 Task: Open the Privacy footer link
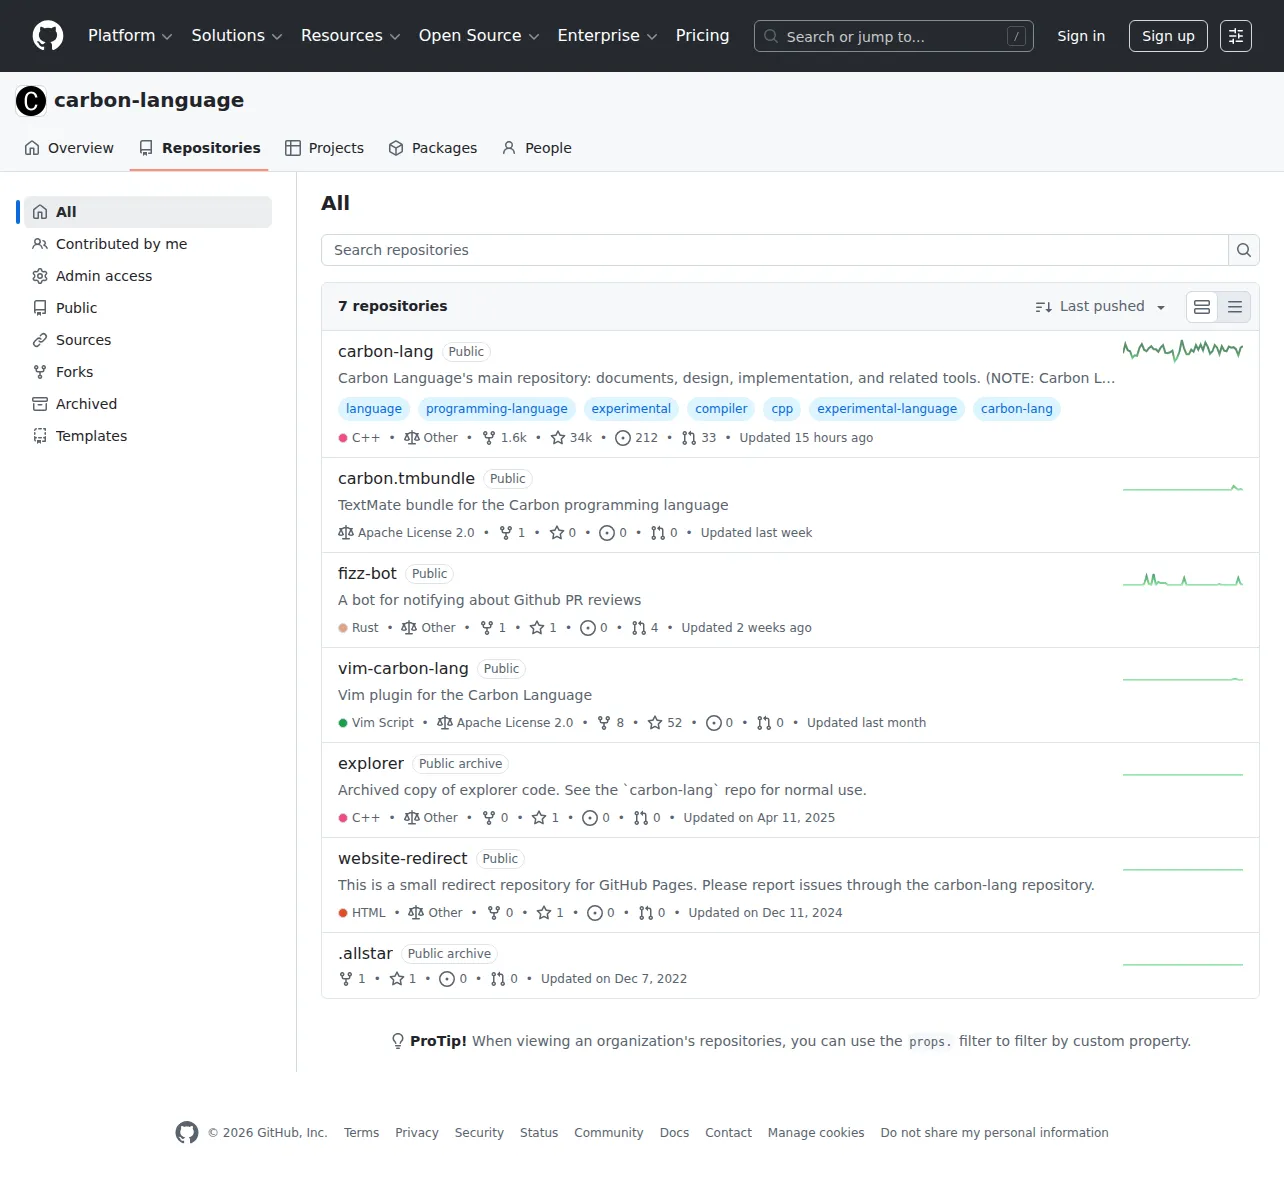tap(417, 1133)
